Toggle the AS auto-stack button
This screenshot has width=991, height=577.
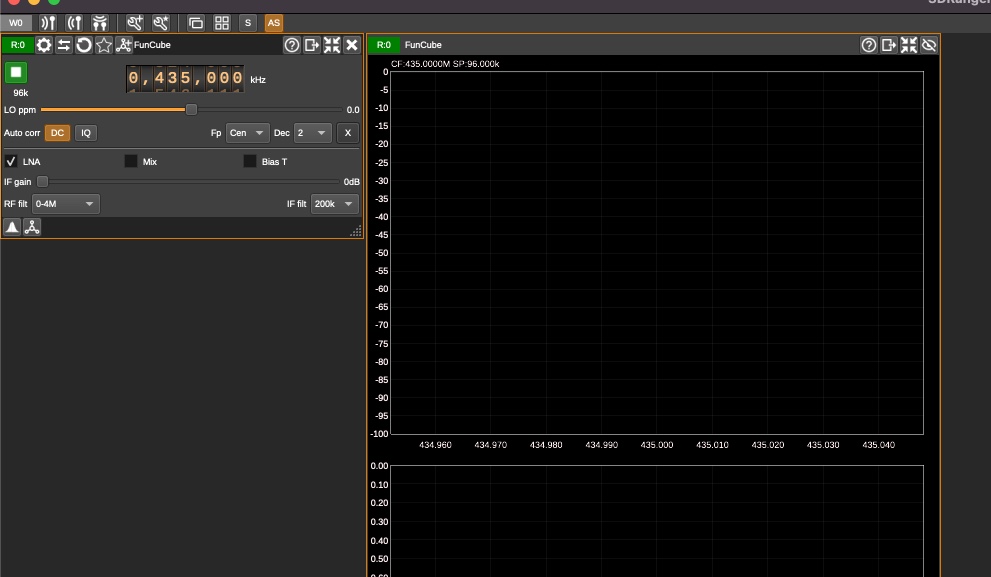274,23
